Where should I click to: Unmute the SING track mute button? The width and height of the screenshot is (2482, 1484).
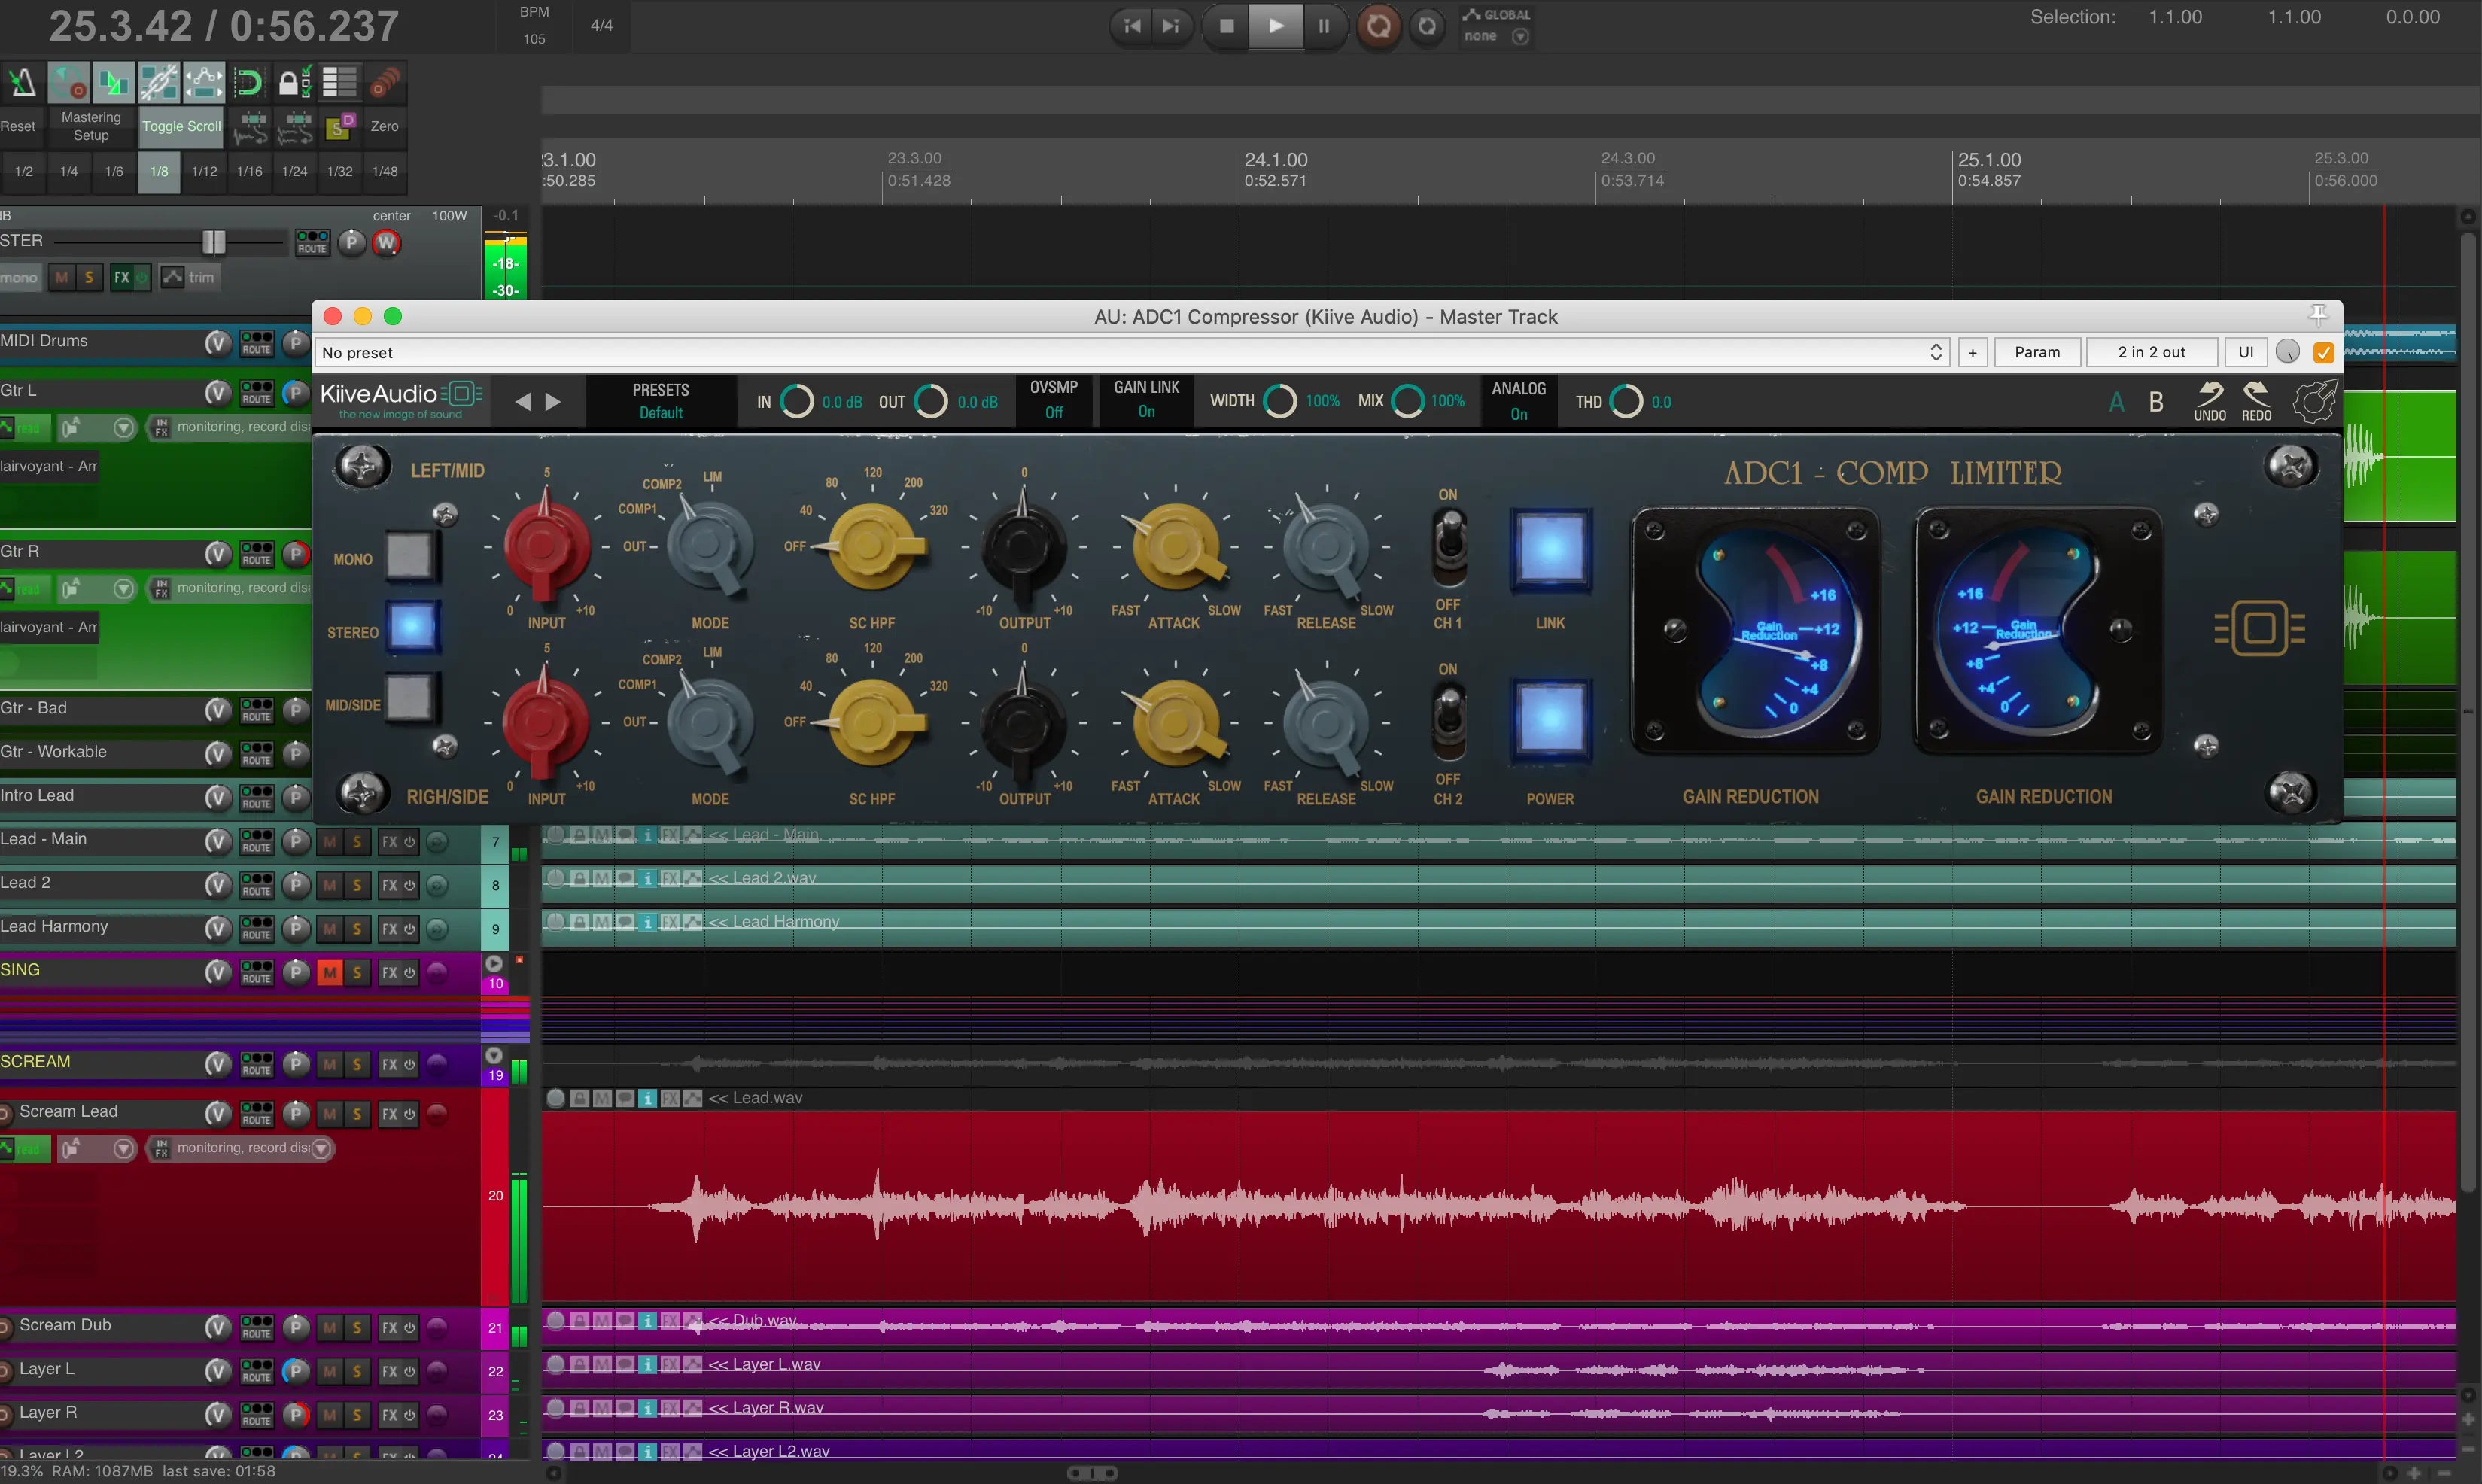[x=329, y=972]
